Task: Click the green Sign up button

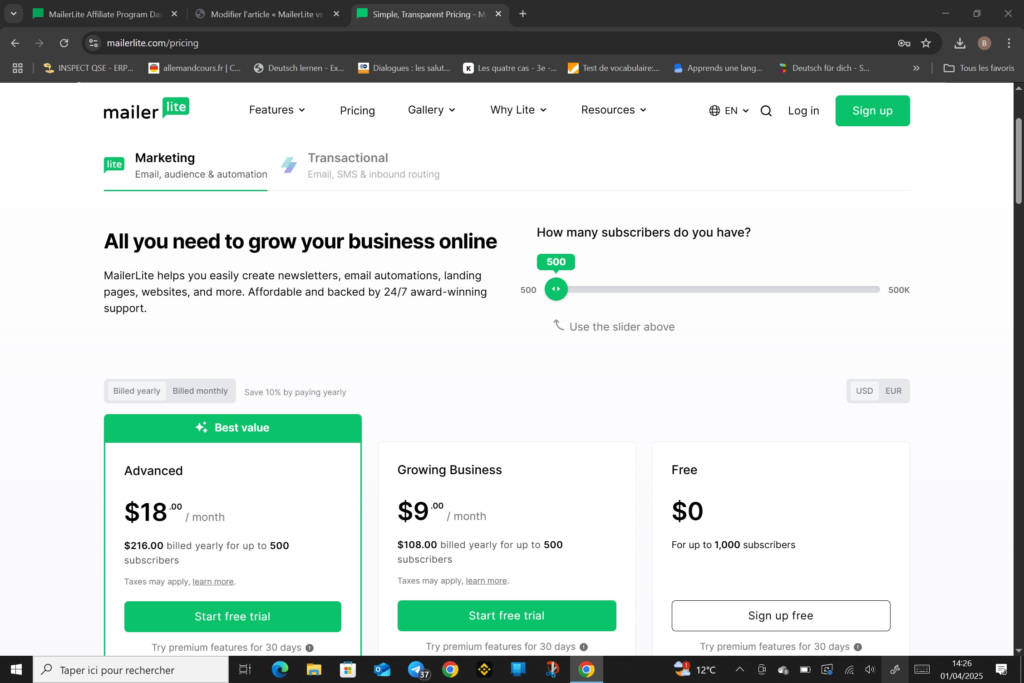Action: coord(872,111)
